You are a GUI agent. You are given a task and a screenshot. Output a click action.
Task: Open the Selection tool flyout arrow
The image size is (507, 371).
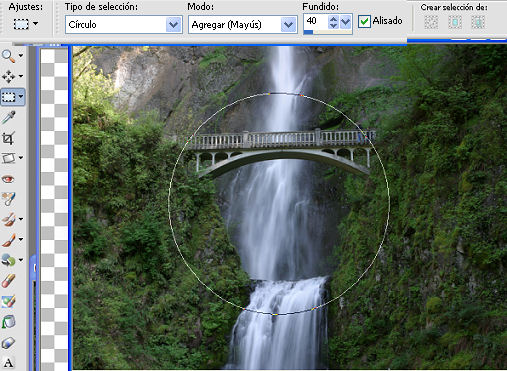tap(21, 97)
